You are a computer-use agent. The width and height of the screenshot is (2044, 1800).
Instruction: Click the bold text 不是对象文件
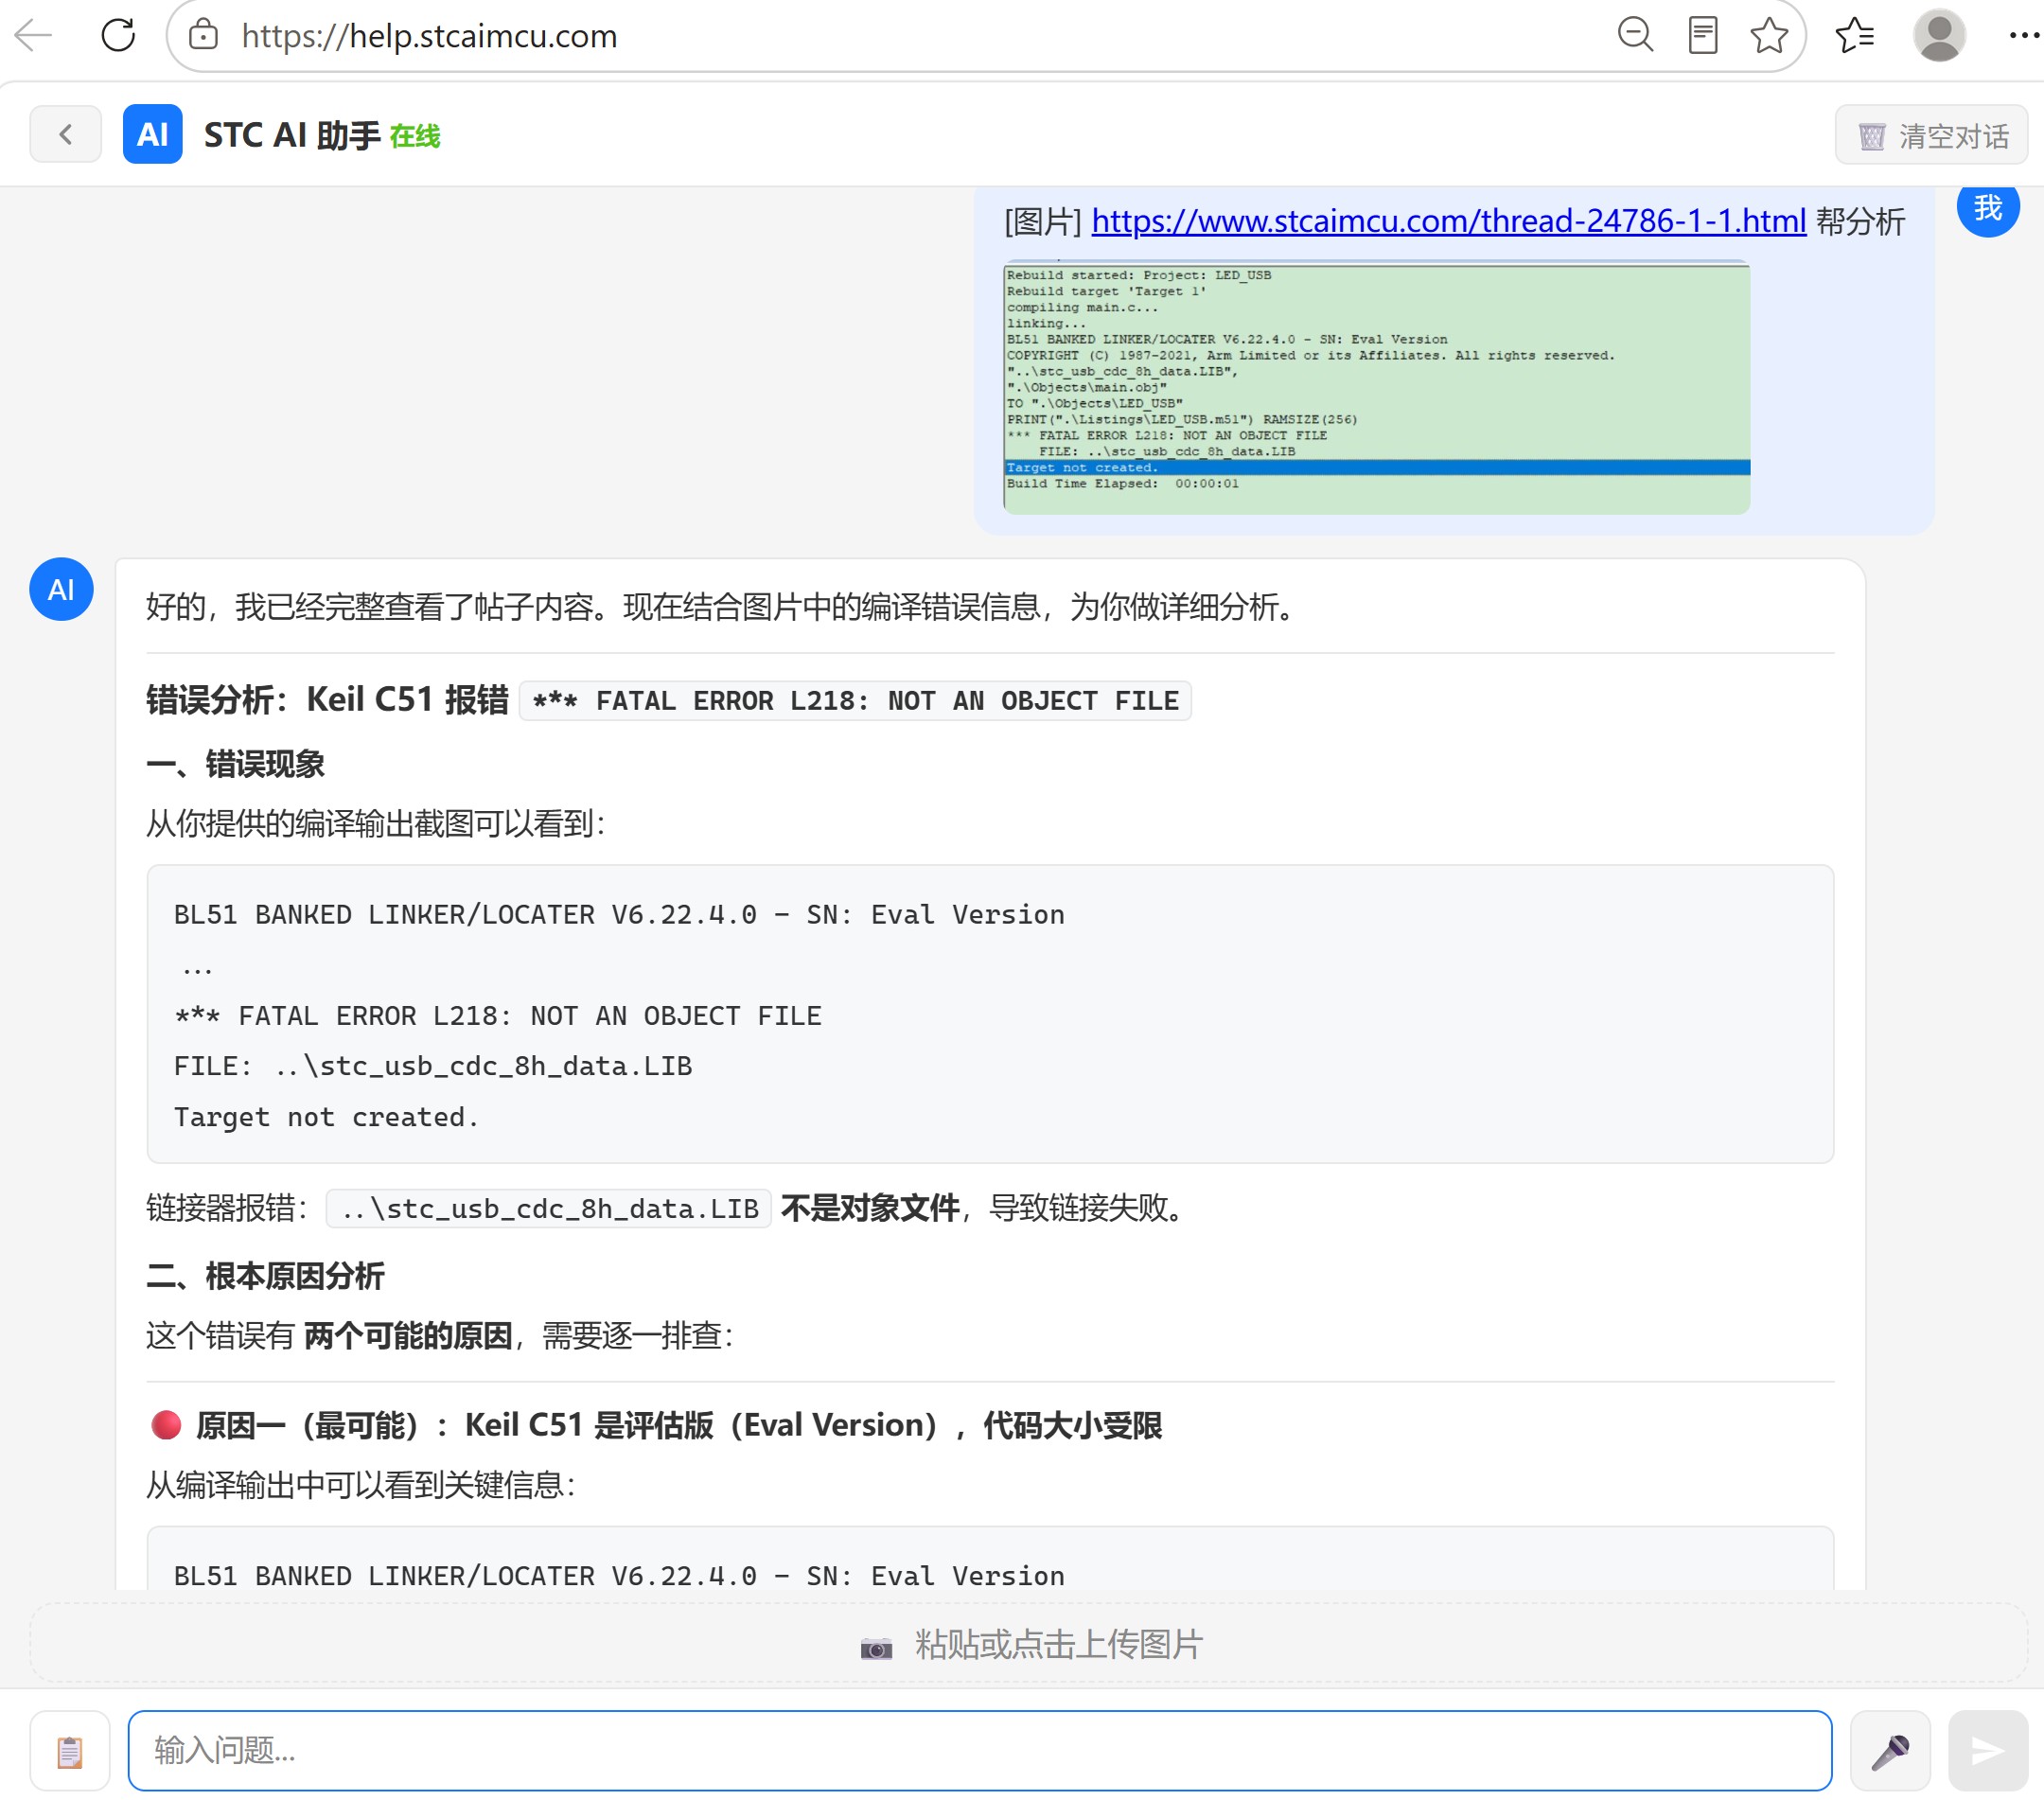pyautogui.click(x=870, y=1208)
